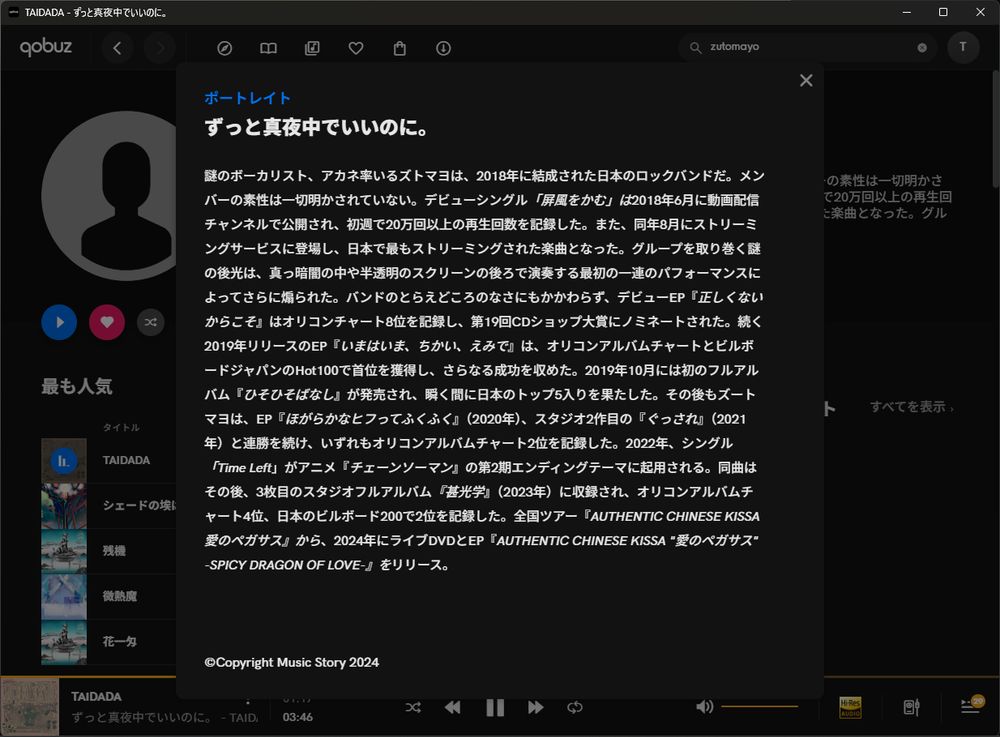Open Purchases shopping bag icon
This screenshot has height=737, width=1000.
click(x=400, y=48)
